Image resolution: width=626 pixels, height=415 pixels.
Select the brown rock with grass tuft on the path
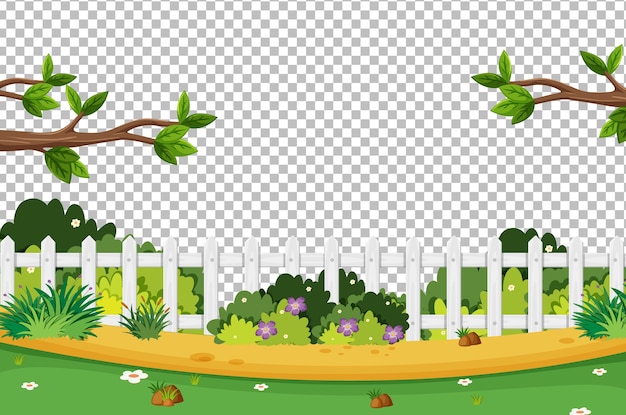tap(469, 337)
